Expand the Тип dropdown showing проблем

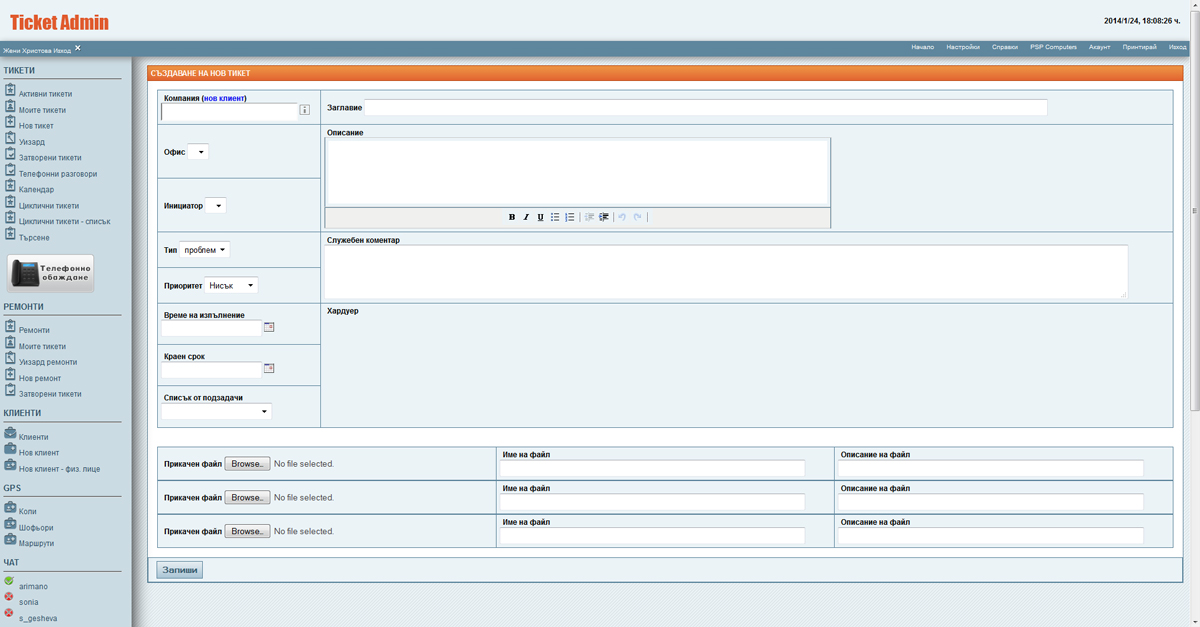[x=205, y=250]
